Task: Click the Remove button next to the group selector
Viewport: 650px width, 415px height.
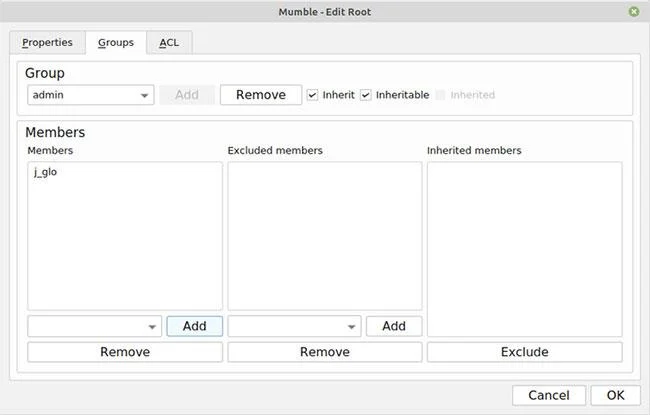Action: point(261,95)
